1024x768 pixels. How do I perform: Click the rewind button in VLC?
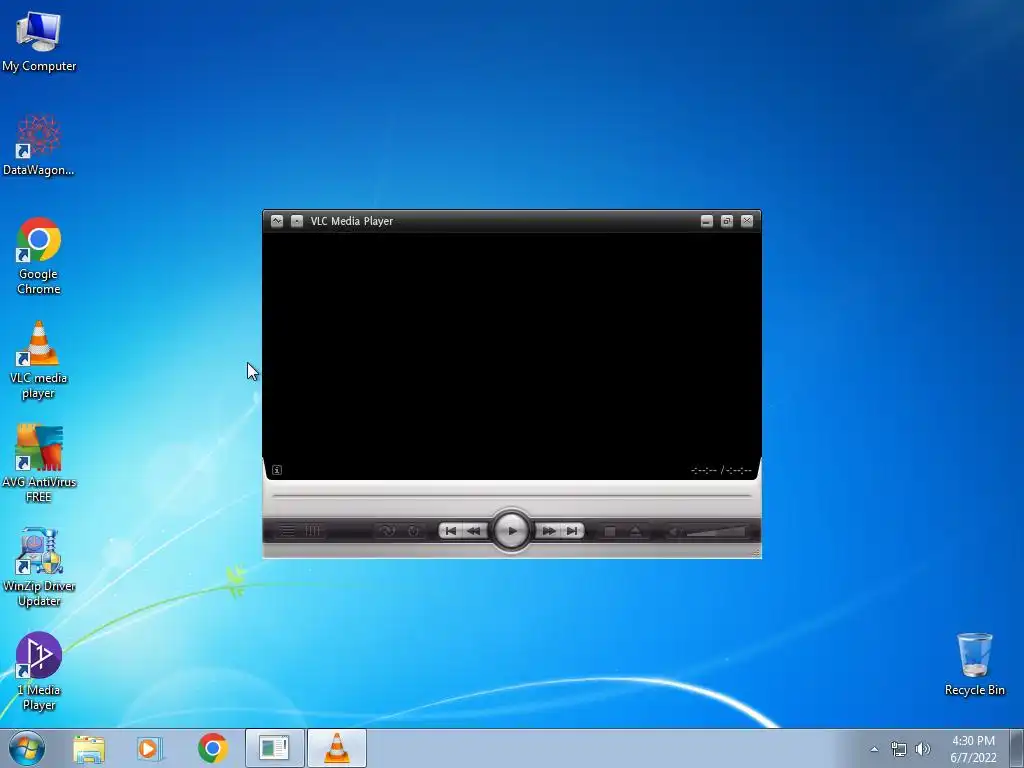click(x=474, y=531)
